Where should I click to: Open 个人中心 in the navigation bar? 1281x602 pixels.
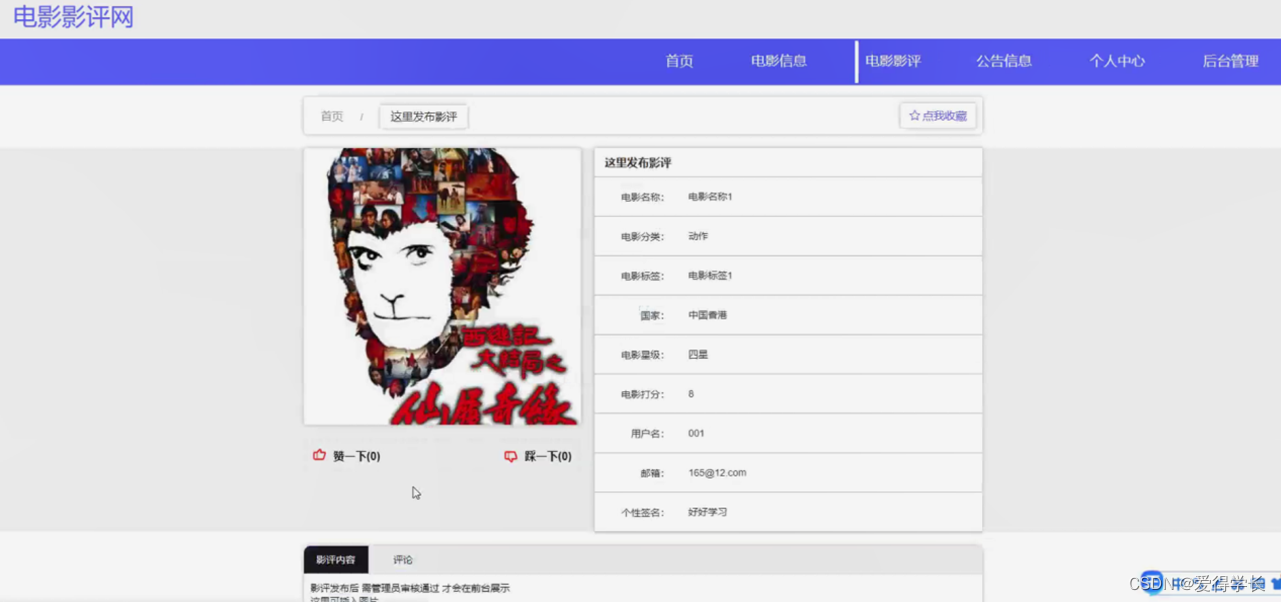[1117, 61]
